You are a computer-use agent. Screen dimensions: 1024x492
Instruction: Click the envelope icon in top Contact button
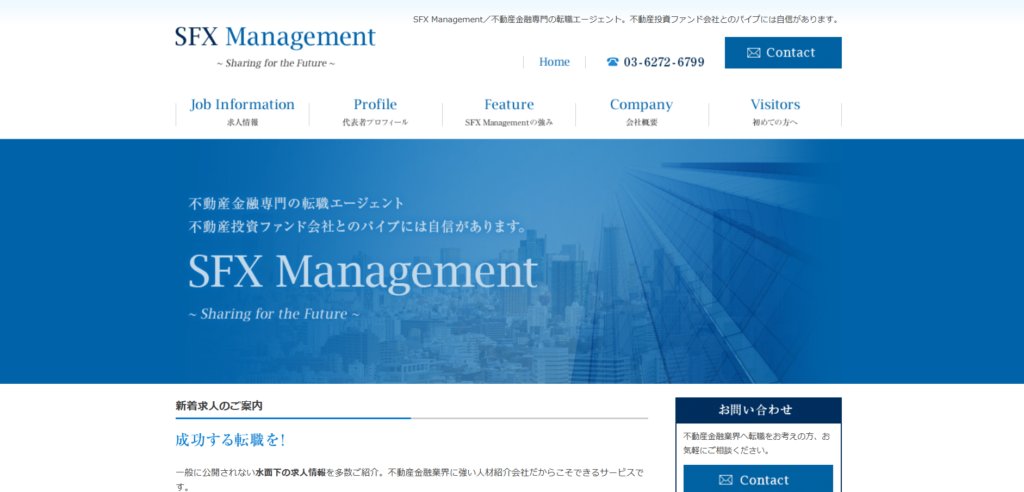coord(754,53)
